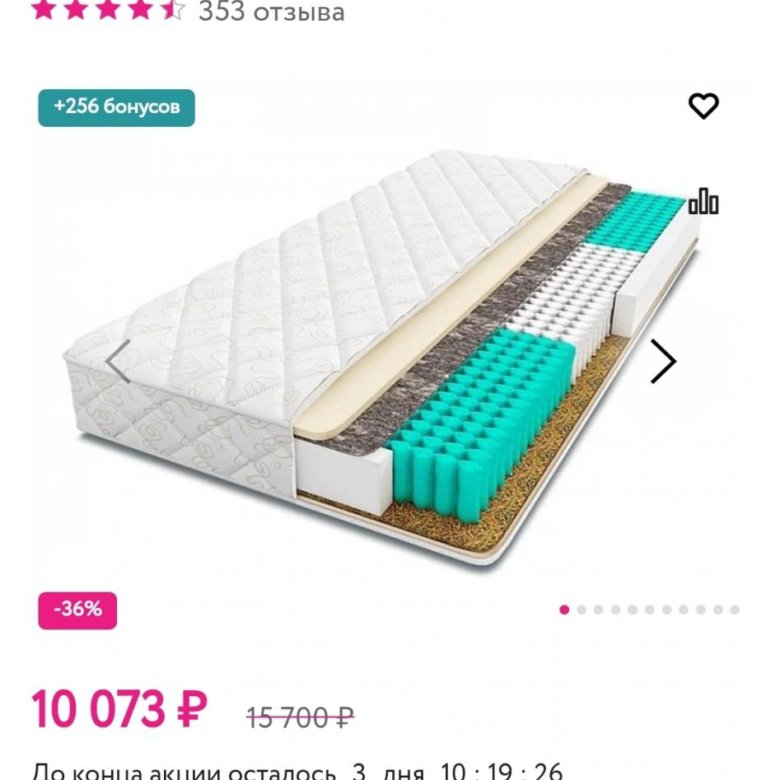Screen dimensions: 780x780
Task: Select the third carousel dot
Action: 599,609
